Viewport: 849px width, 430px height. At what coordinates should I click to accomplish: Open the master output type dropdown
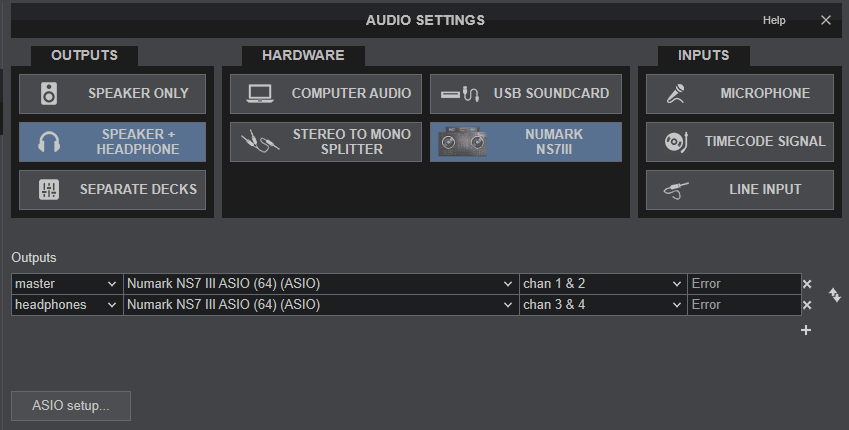click(67, 284)
